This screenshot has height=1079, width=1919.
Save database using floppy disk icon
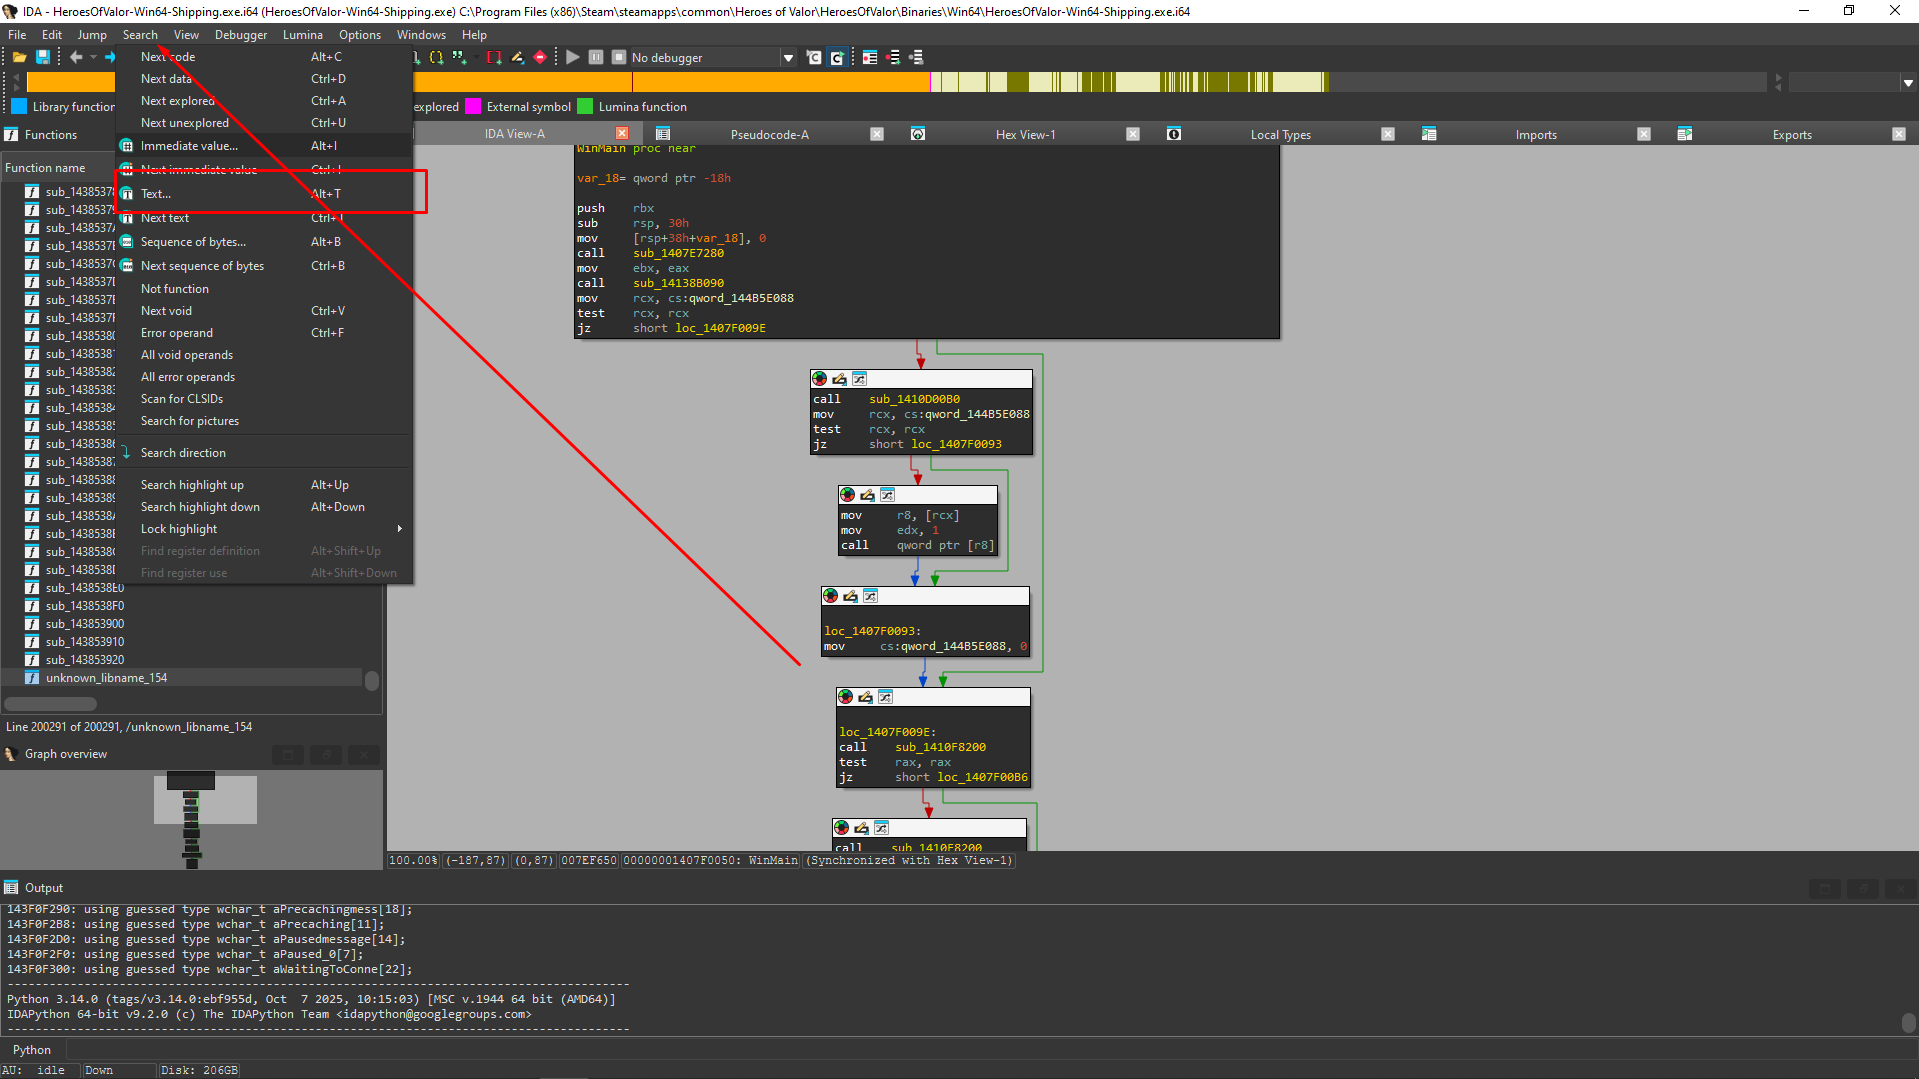coord(43,57)
